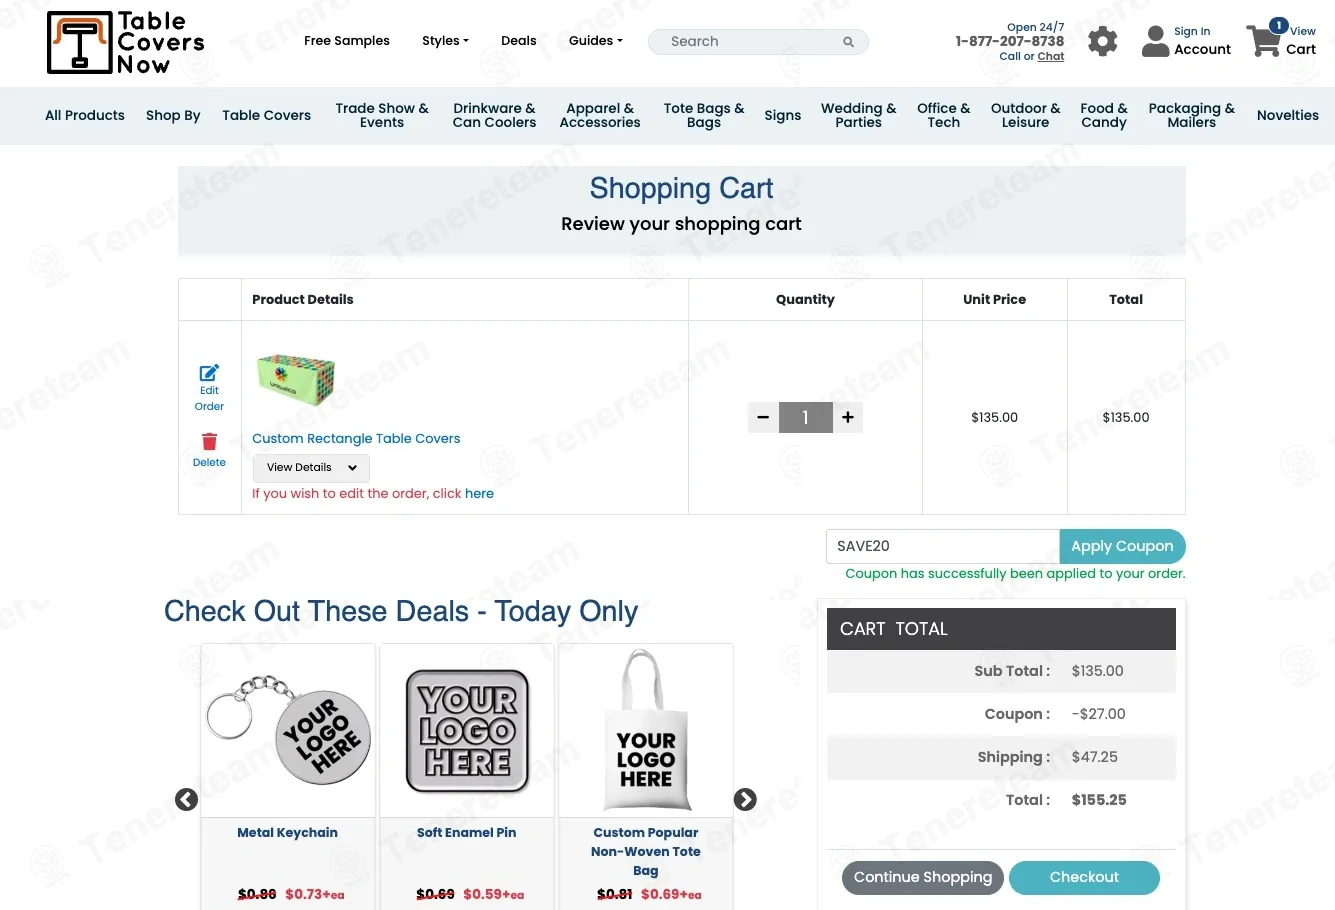Screen dimensions: 1335x910
Task: Click the Apply Coupon button
Action: 1122,547
